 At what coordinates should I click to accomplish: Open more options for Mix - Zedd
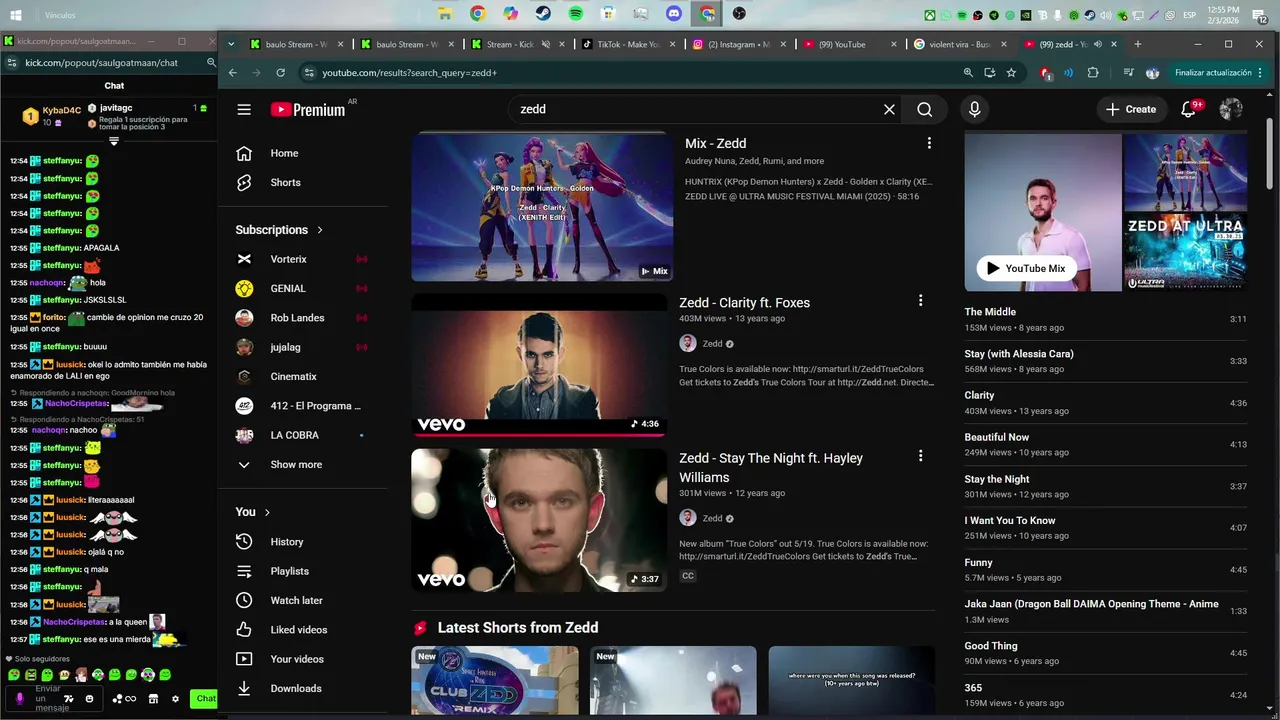pos(929,143)
